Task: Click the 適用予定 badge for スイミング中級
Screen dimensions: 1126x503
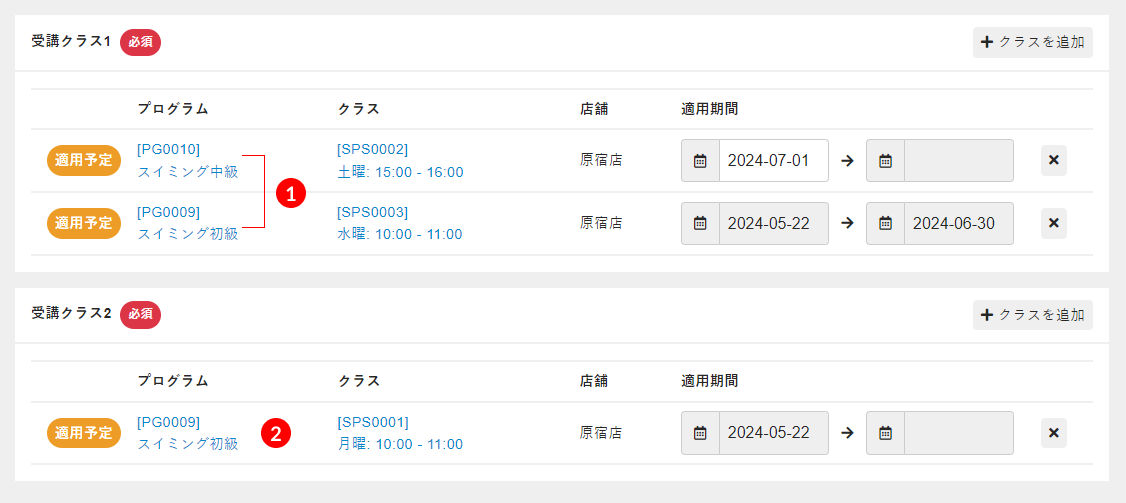Action: [x=84, y=160]
